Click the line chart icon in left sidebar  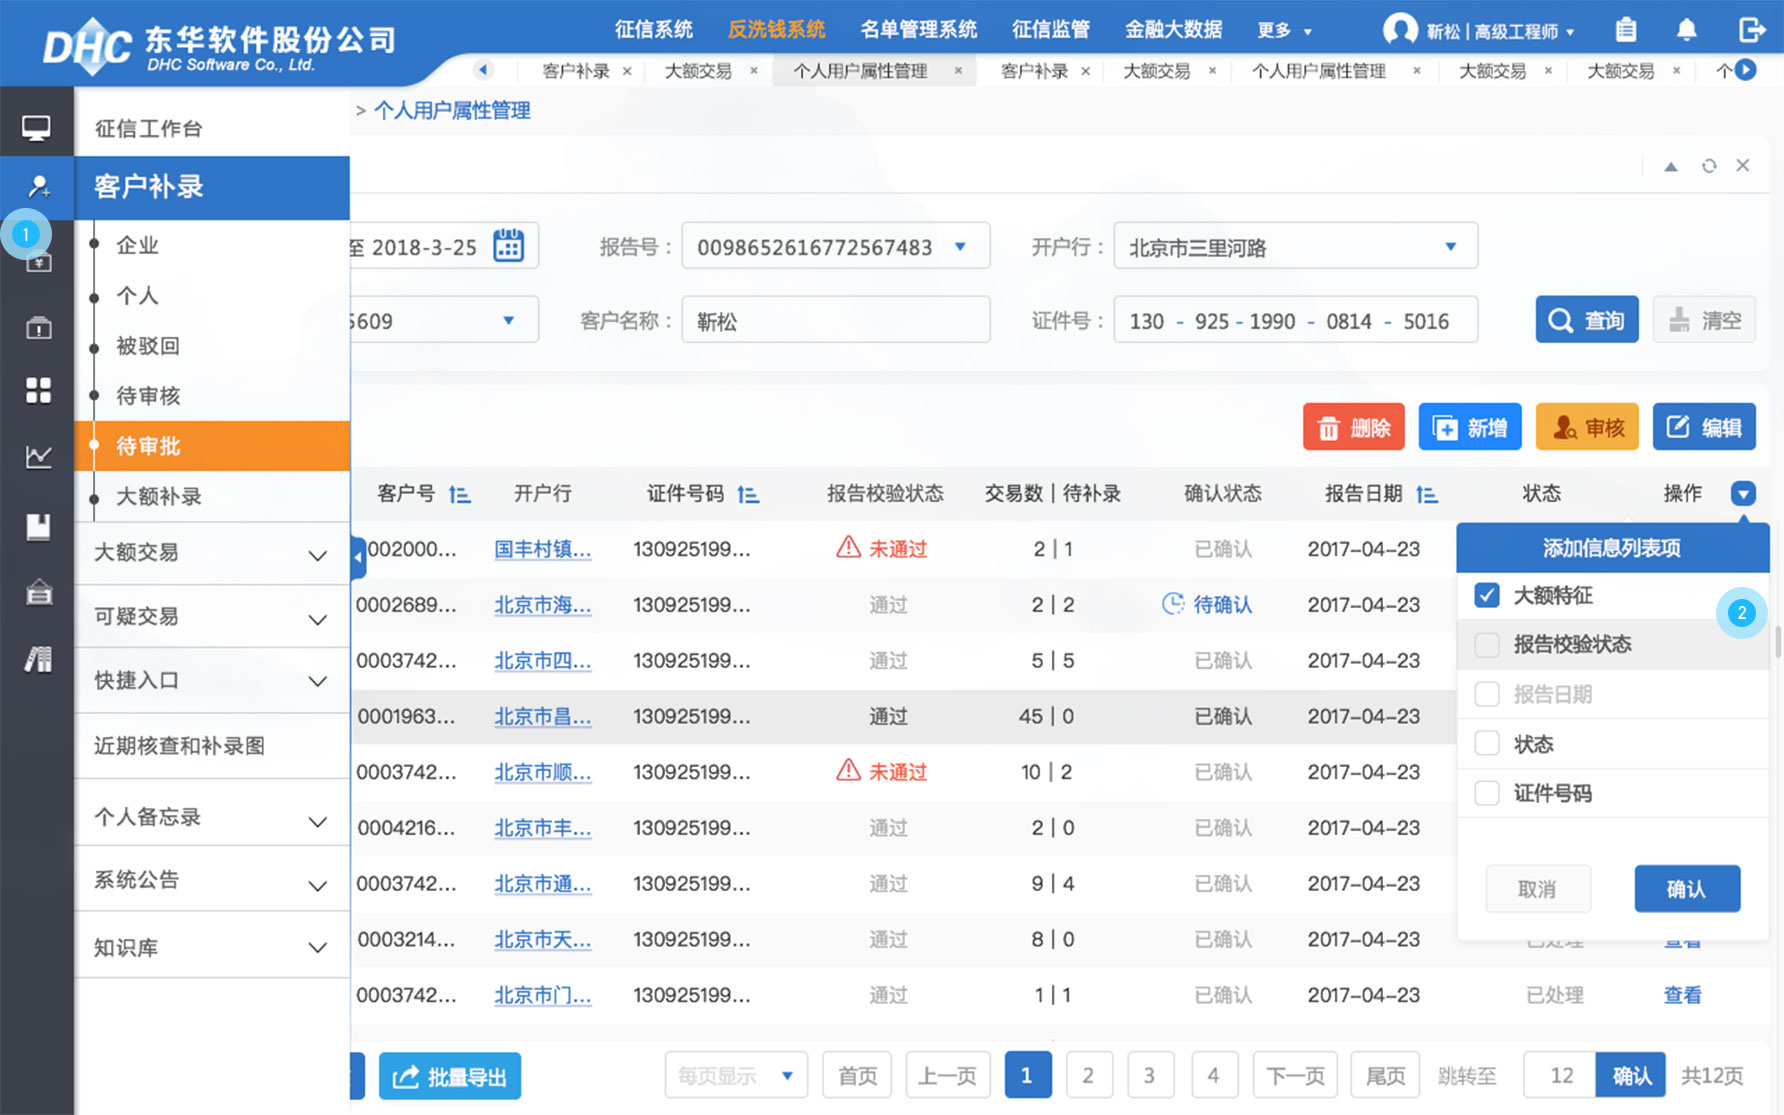click(x=37, y=457)
